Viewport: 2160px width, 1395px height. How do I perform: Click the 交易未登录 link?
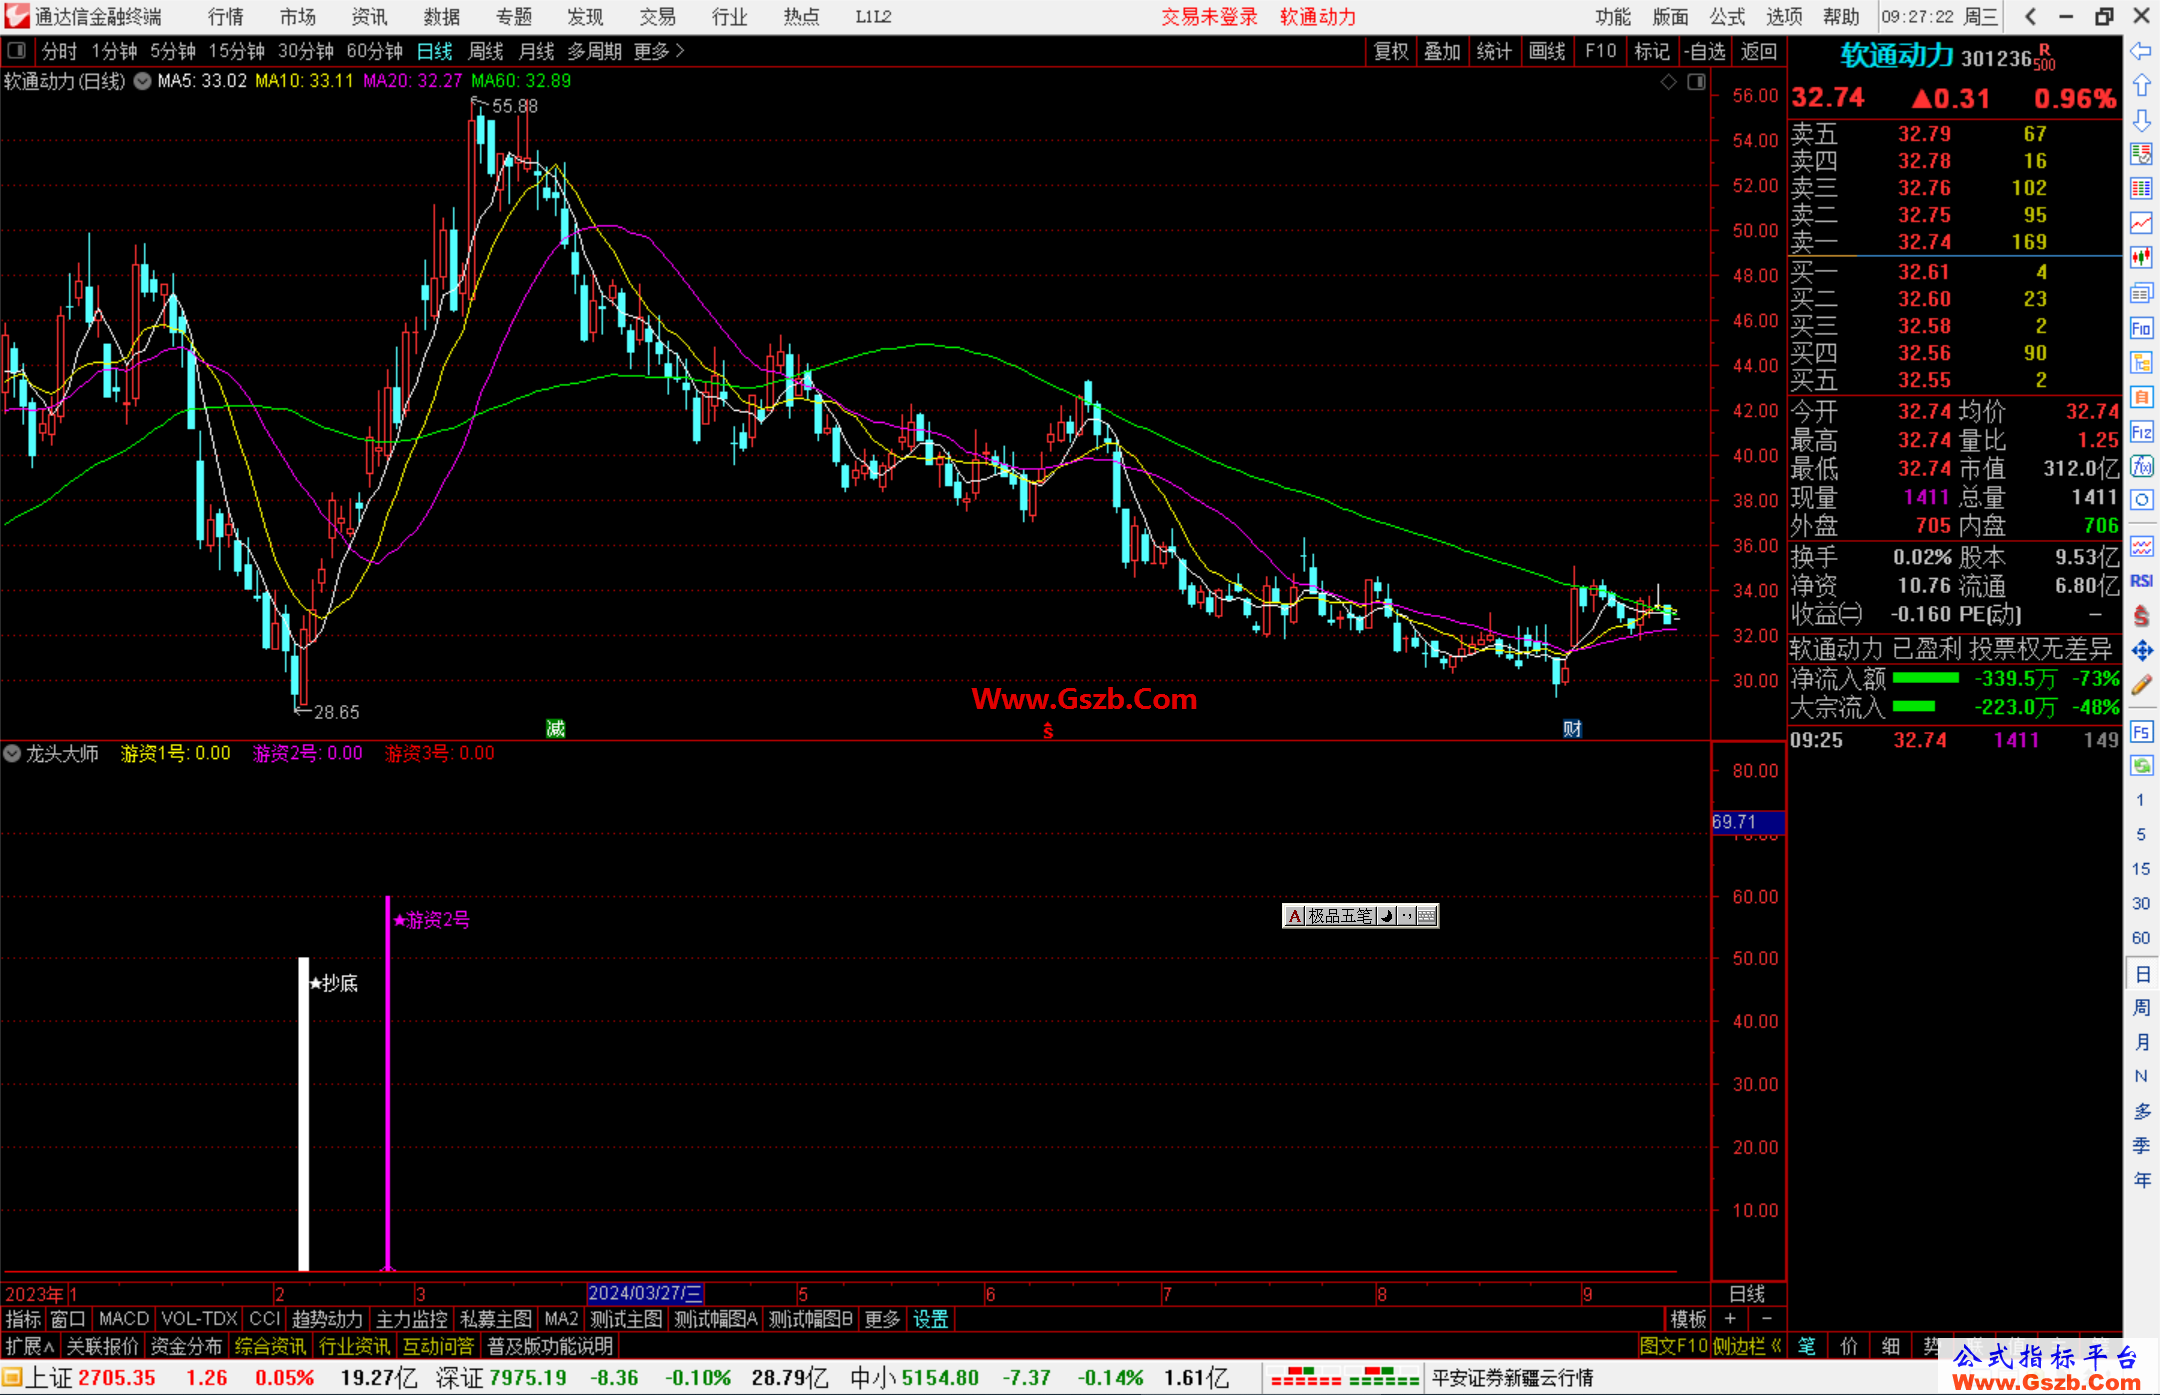pyautogui.click(x=1209, y=17)
